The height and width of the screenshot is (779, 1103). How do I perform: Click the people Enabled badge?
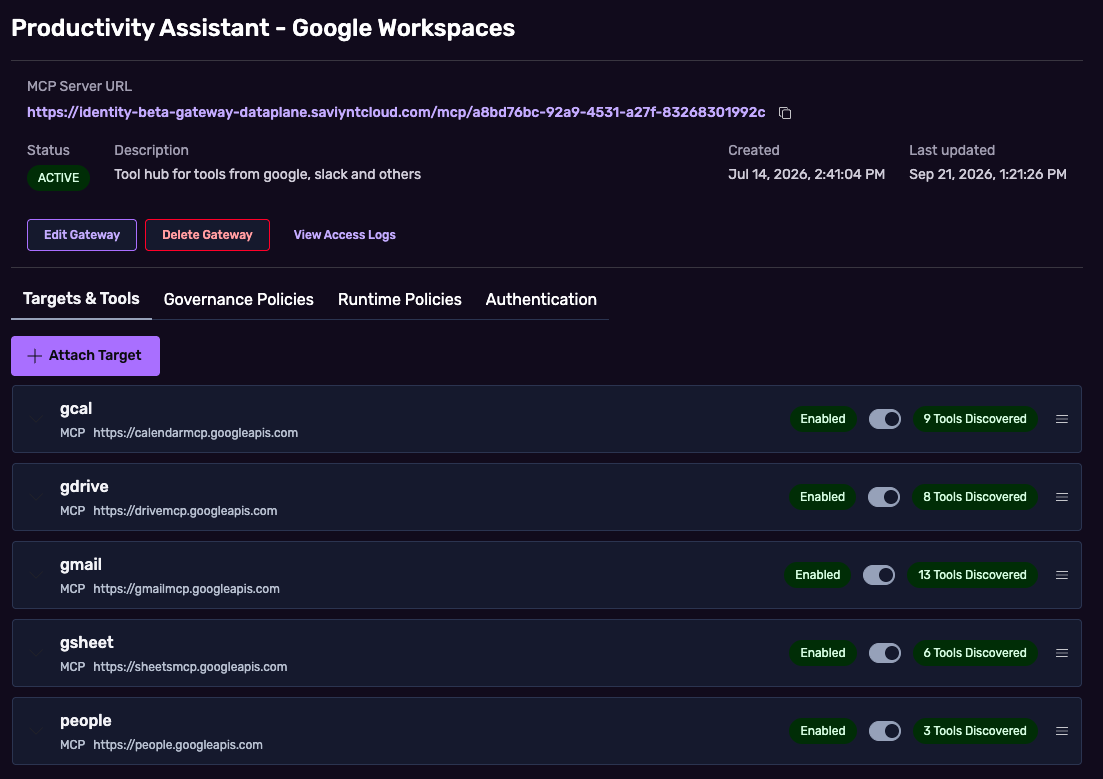(x=823, y=732)
